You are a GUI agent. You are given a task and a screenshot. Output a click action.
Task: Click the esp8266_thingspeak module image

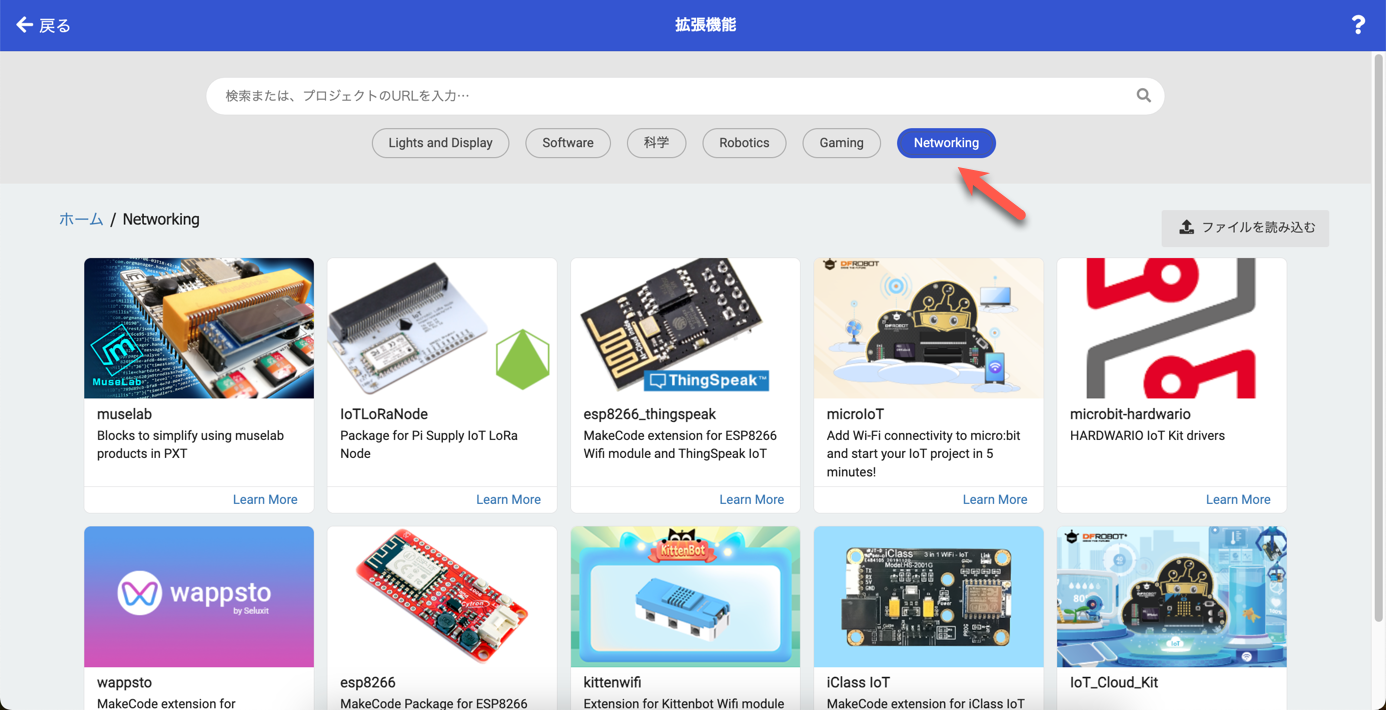(685, 328)
